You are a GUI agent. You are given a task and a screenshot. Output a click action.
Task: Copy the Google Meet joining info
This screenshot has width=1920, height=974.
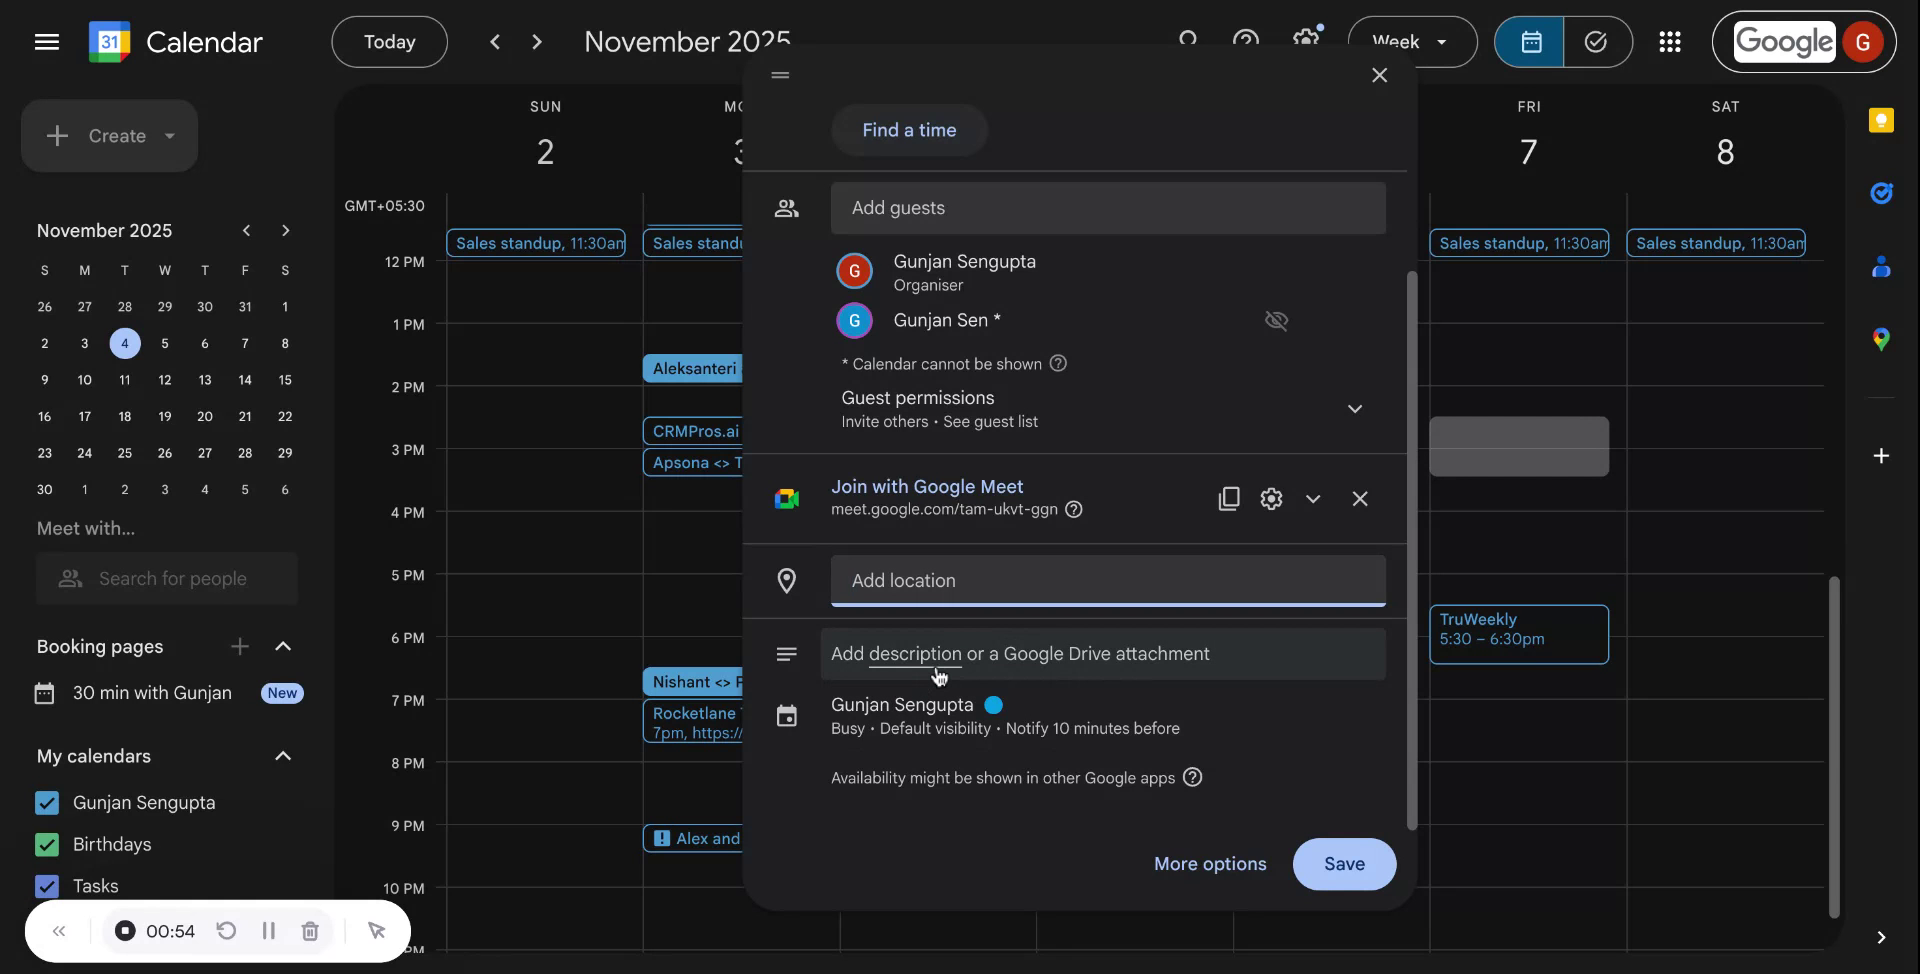pyautogui.click(x=1228, y=498)
